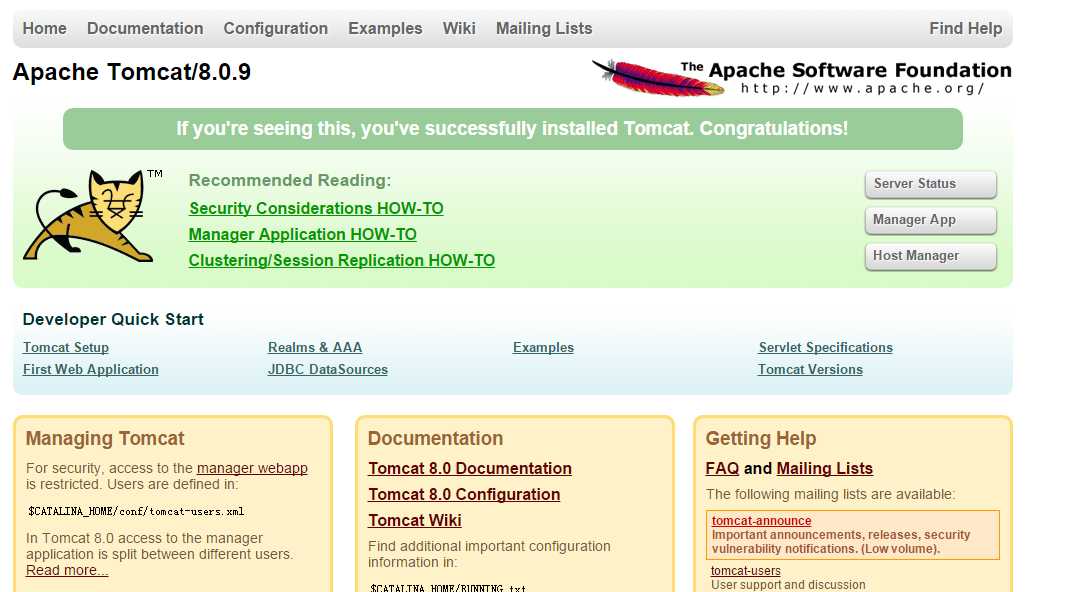Click the Host Manager button
The image size is (1075, 592).
tap(930, 256)
